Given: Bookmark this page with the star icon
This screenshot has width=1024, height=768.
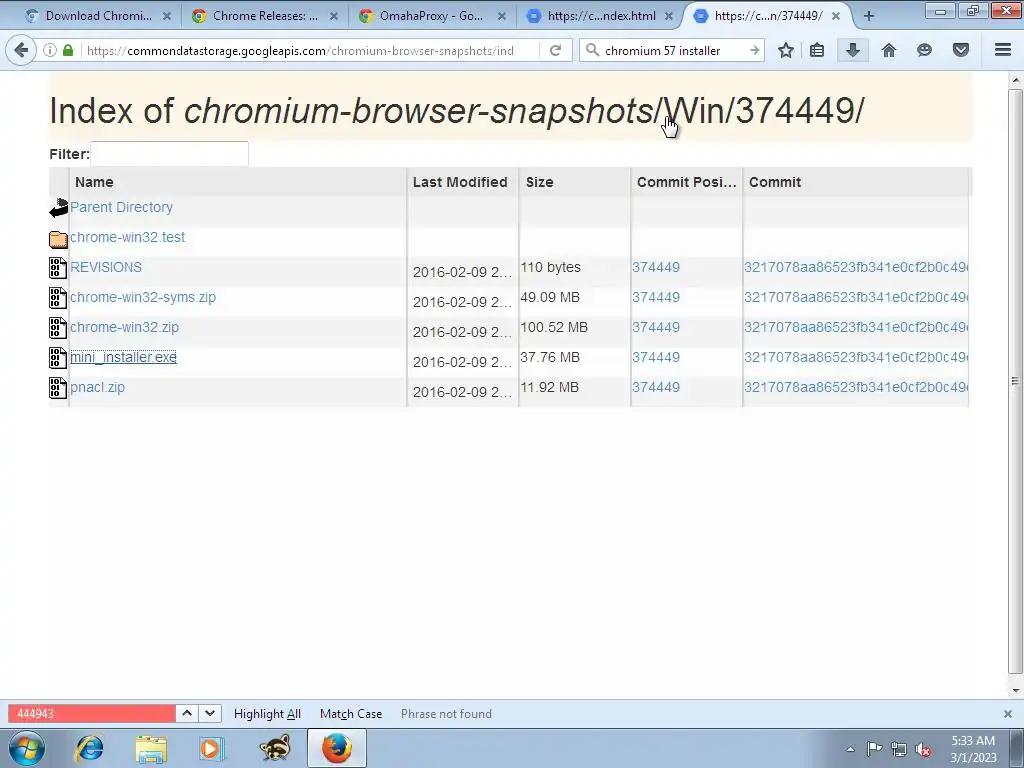Looking at the screenshot, I should [x=786, y=50].
